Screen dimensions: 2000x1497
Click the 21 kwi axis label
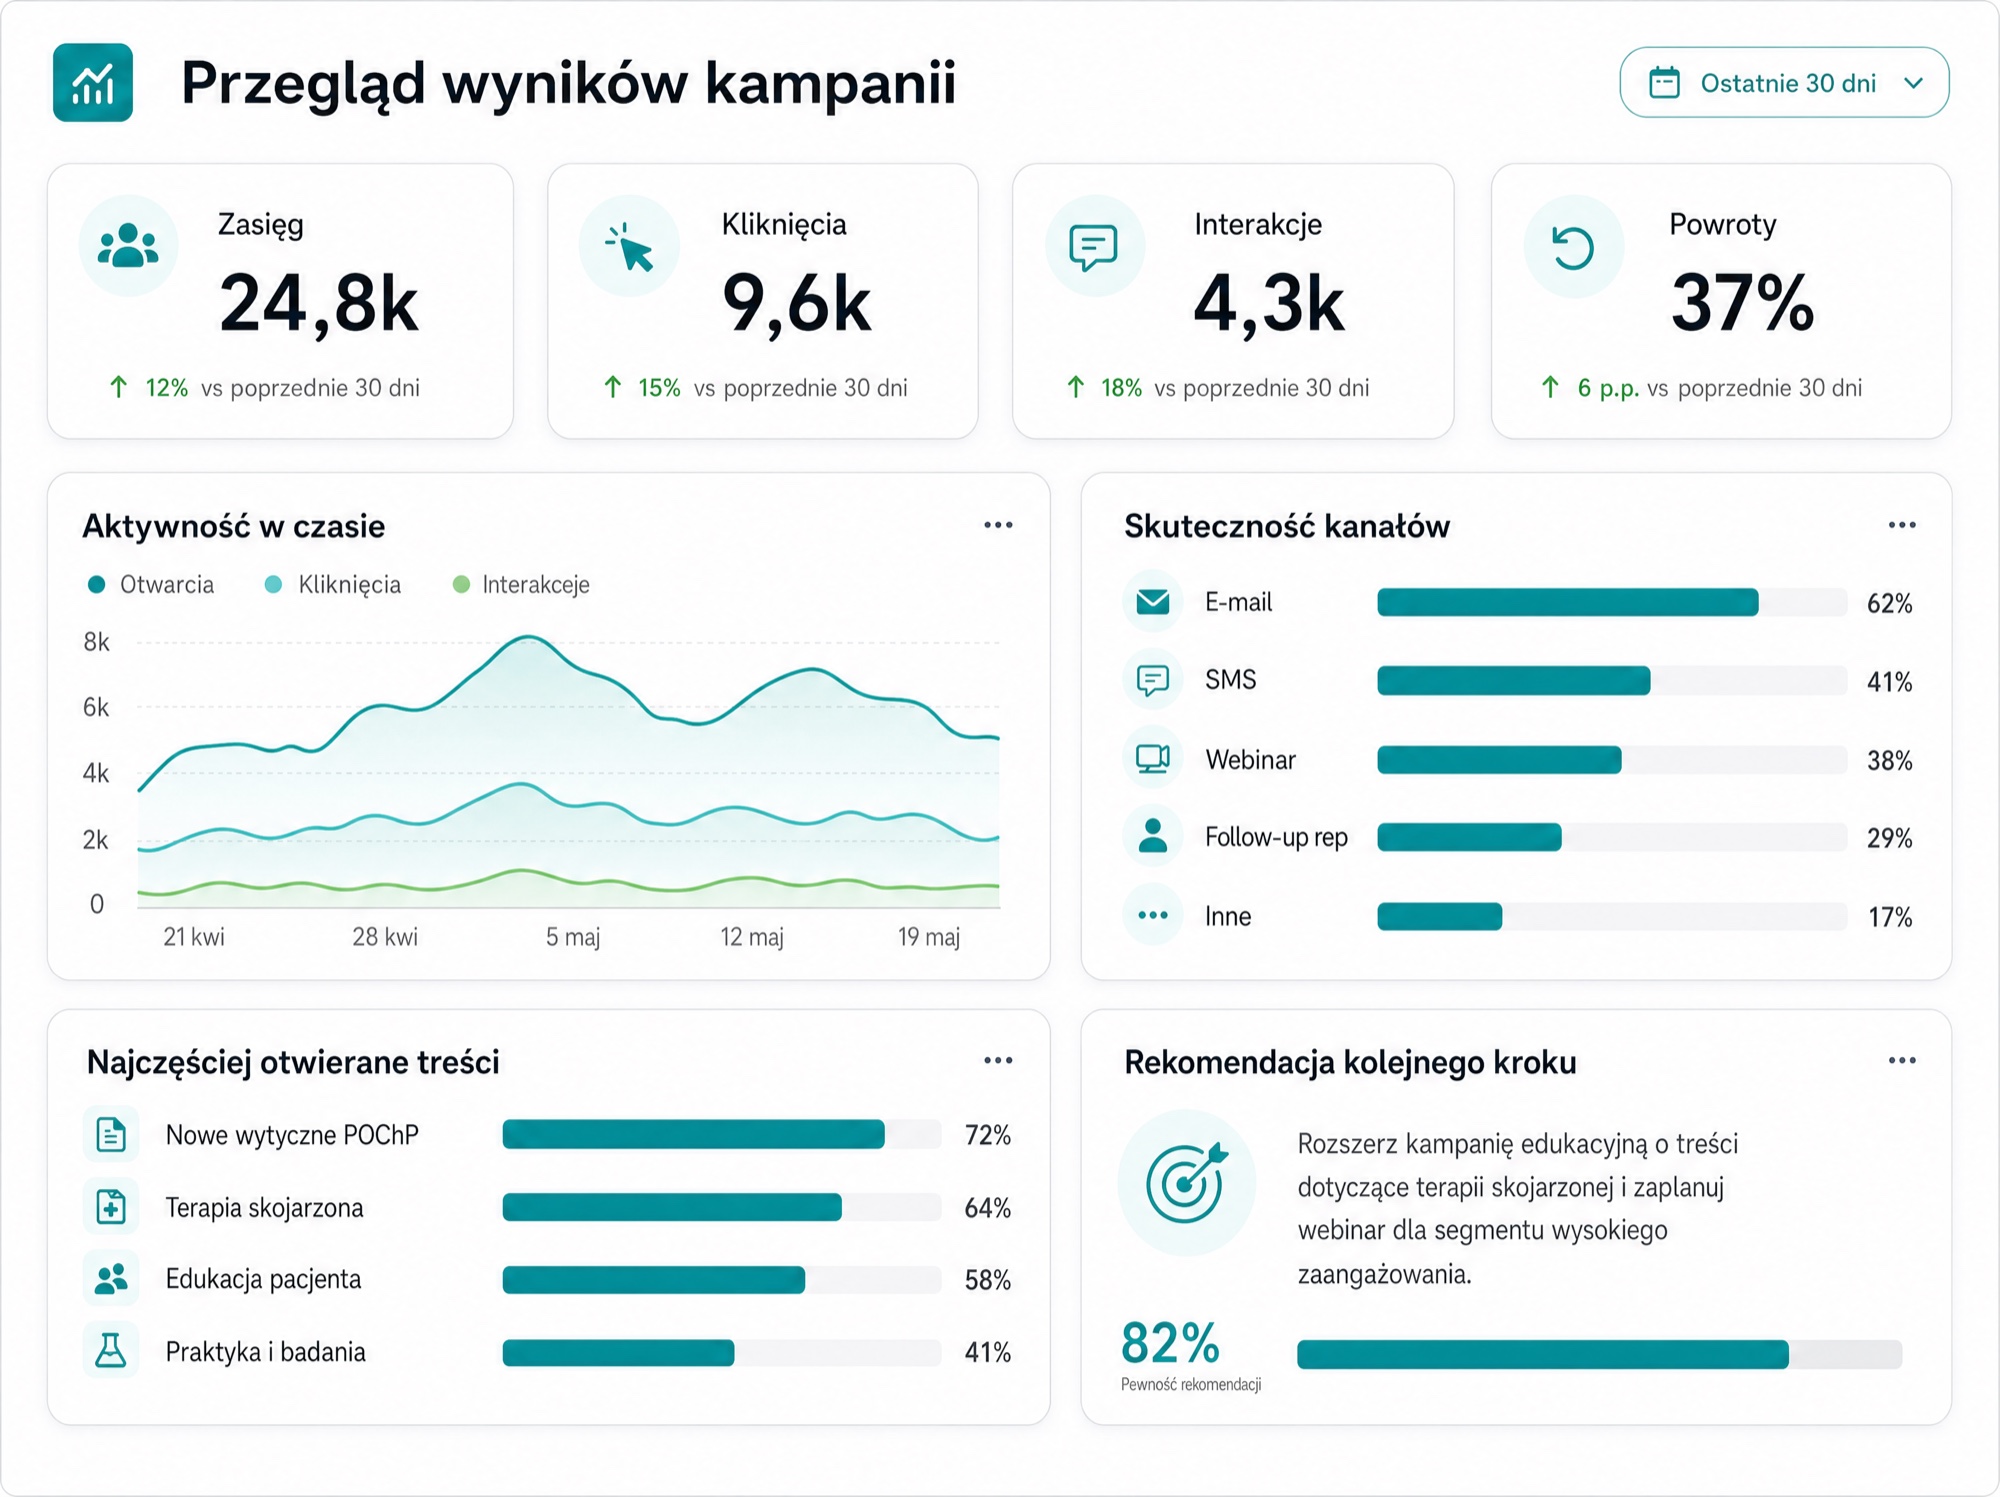click(194, 937)
